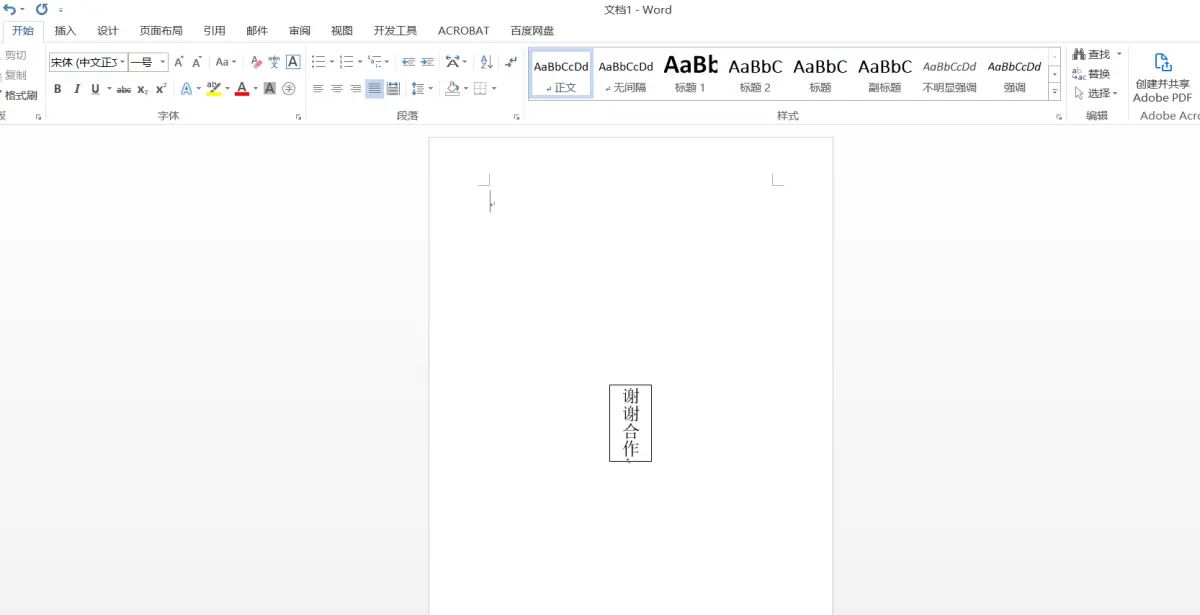The width and height of the screenshot is (1200, 615).
Task: Toggle bold formatting in the Font group
Action: coord(57,88)
